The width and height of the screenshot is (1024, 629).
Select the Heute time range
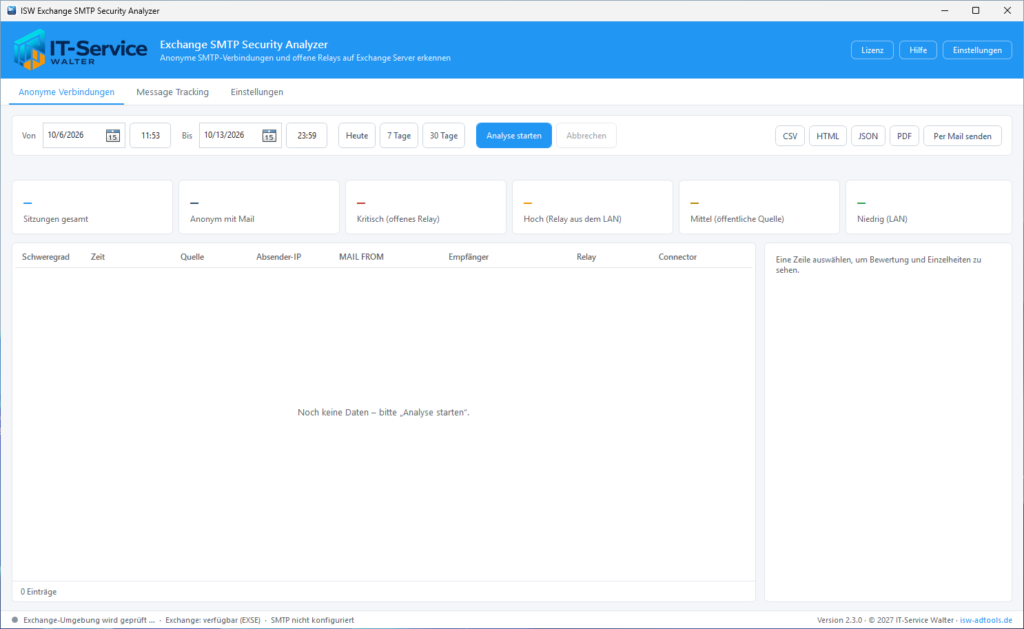point(357,136)
